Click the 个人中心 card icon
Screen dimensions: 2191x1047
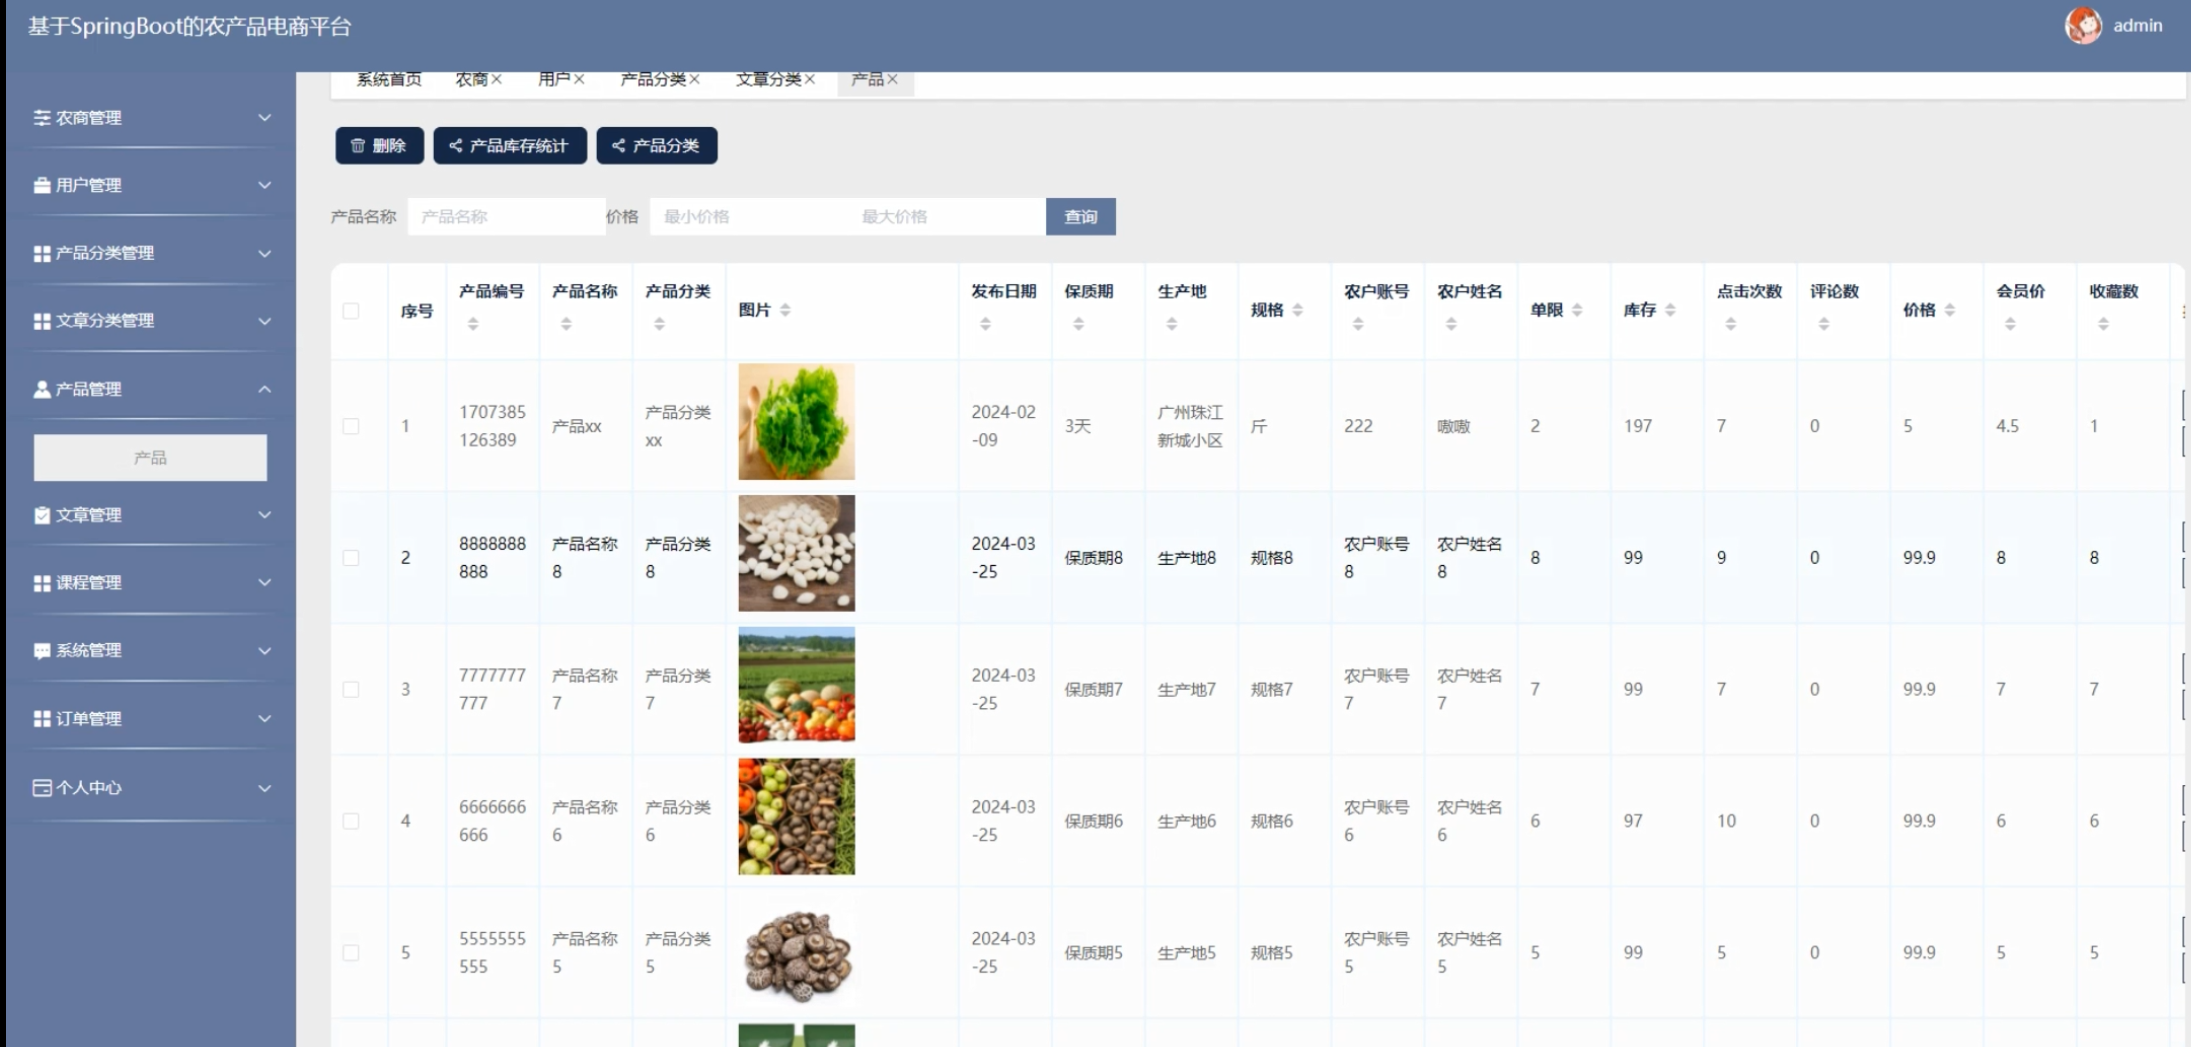tap(42, 788)
